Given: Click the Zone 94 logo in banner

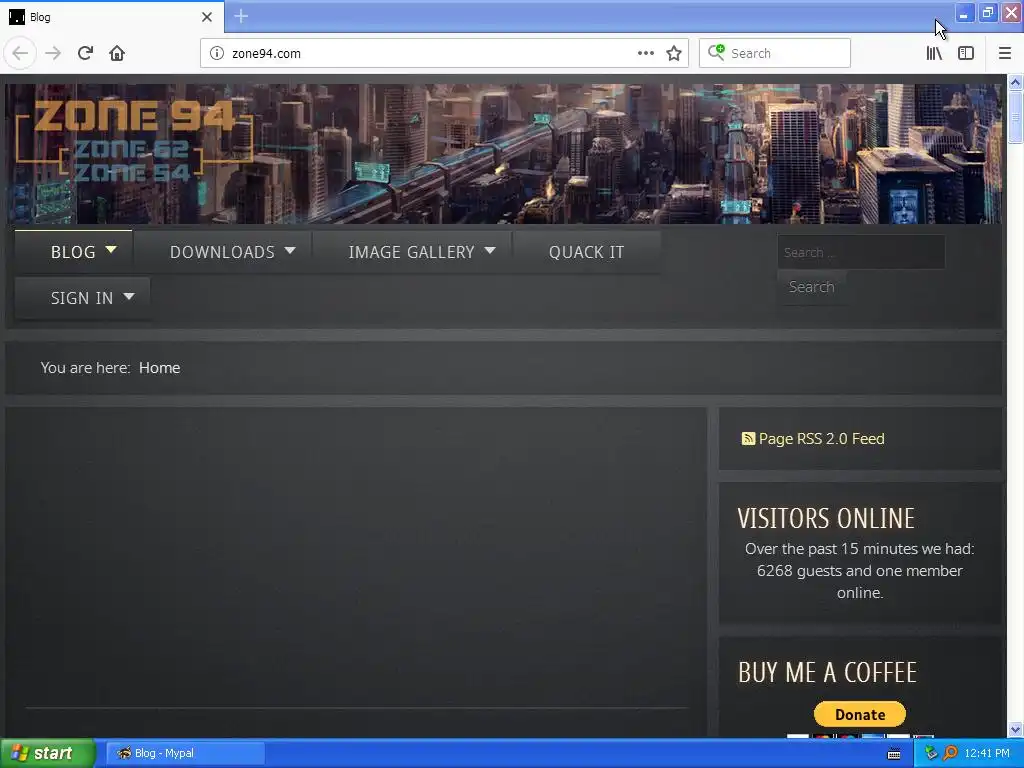Looking at the screenshot, I should coord(134,142).
